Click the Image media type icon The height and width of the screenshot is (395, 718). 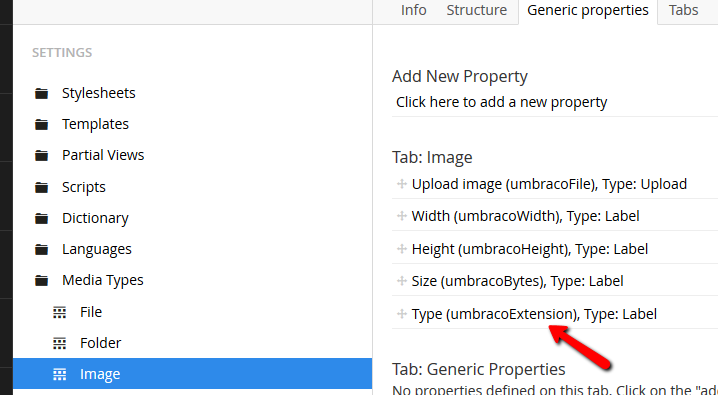[x=59, y=374]
